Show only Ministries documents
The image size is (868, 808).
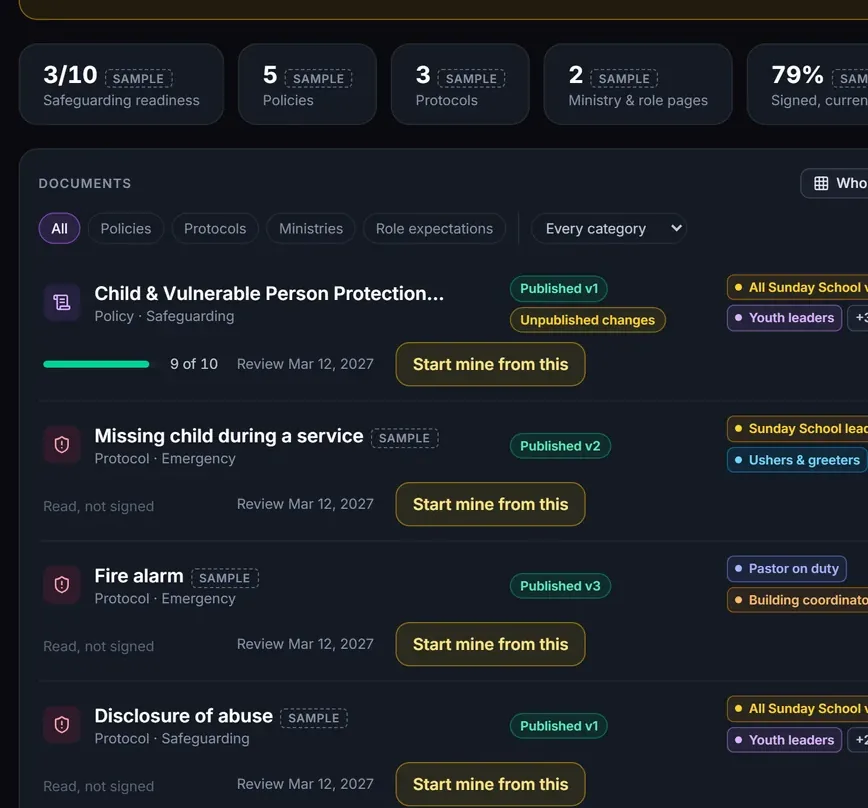coord(311,229)
